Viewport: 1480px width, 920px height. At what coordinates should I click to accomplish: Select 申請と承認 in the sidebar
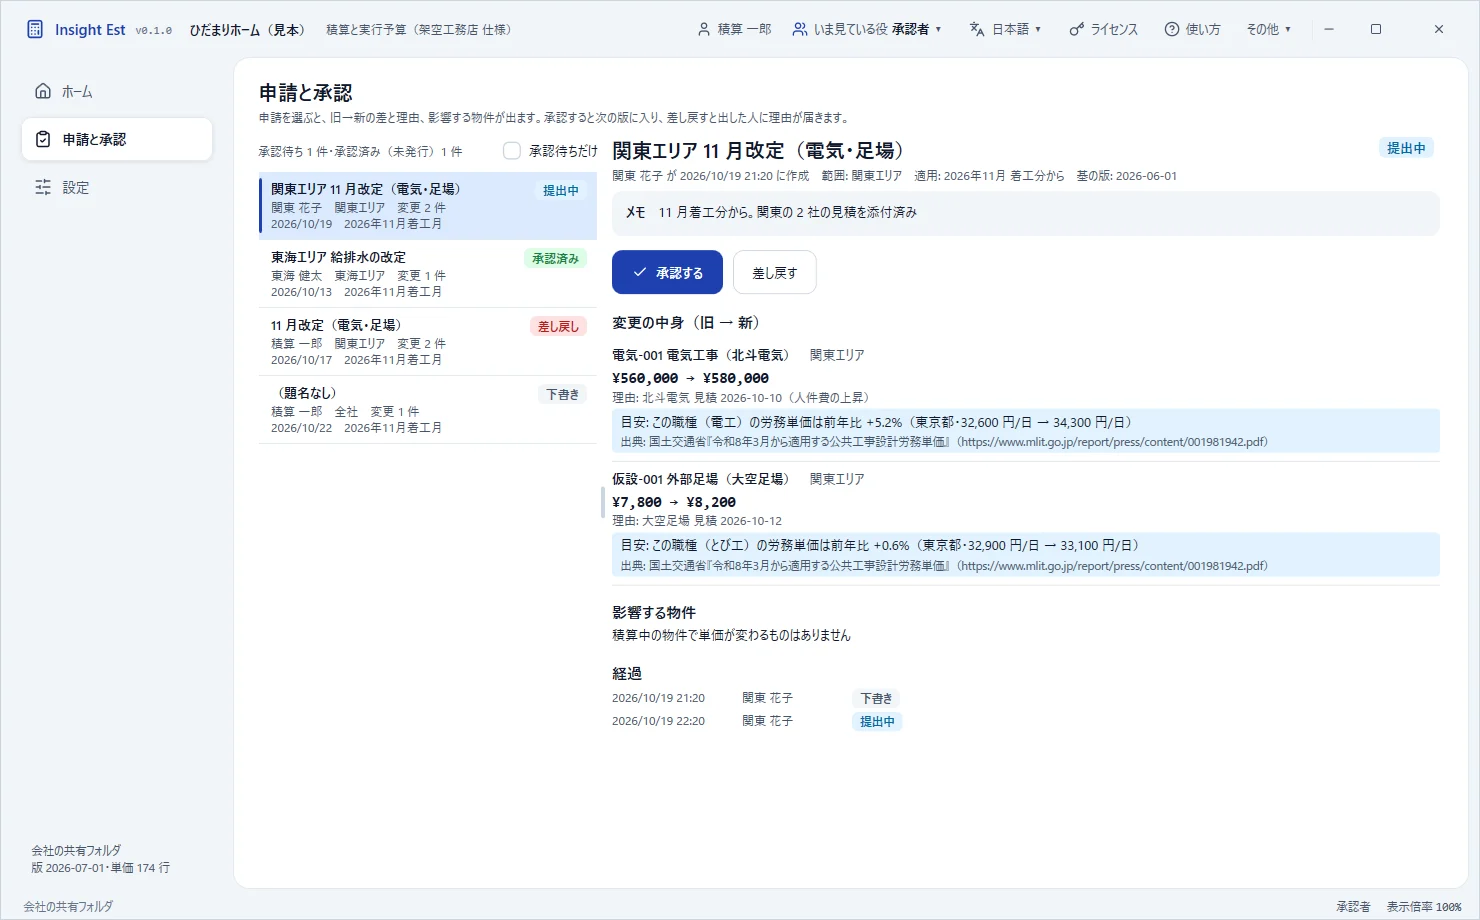(117, 139)
